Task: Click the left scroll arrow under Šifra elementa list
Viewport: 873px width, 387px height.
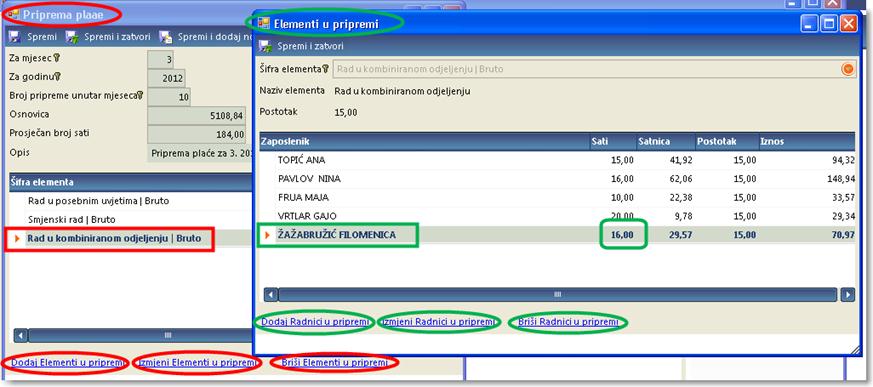Action: (x=21, y=335)
